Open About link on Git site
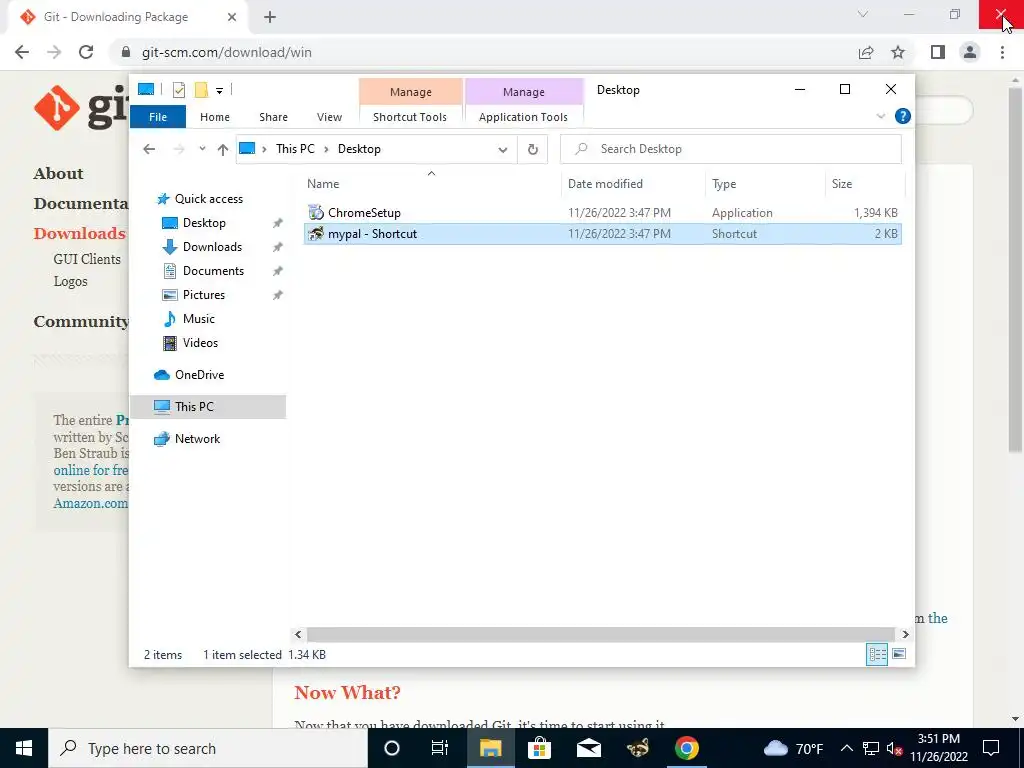The image size is (1024, 768). pyautogui.click(x=58, y=174)
